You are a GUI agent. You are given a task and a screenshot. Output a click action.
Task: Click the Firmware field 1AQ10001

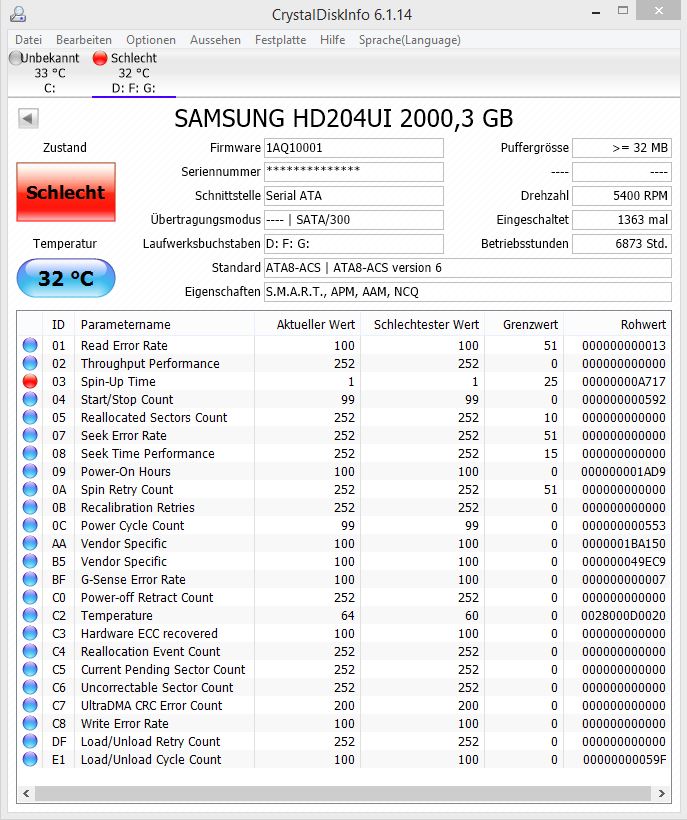353,148
